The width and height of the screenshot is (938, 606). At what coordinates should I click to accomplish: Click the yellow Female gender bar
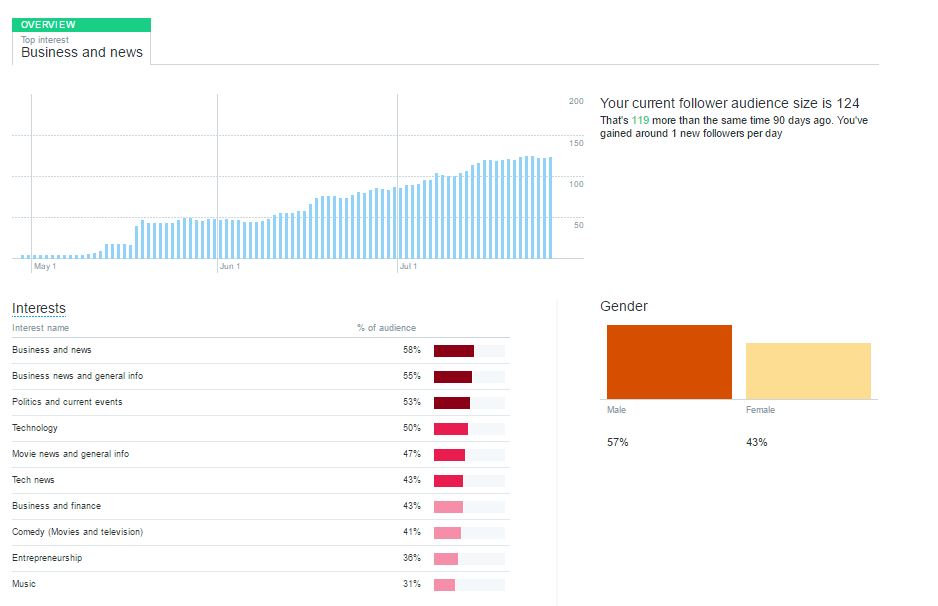pyautogui.click(x=808, y=371)
